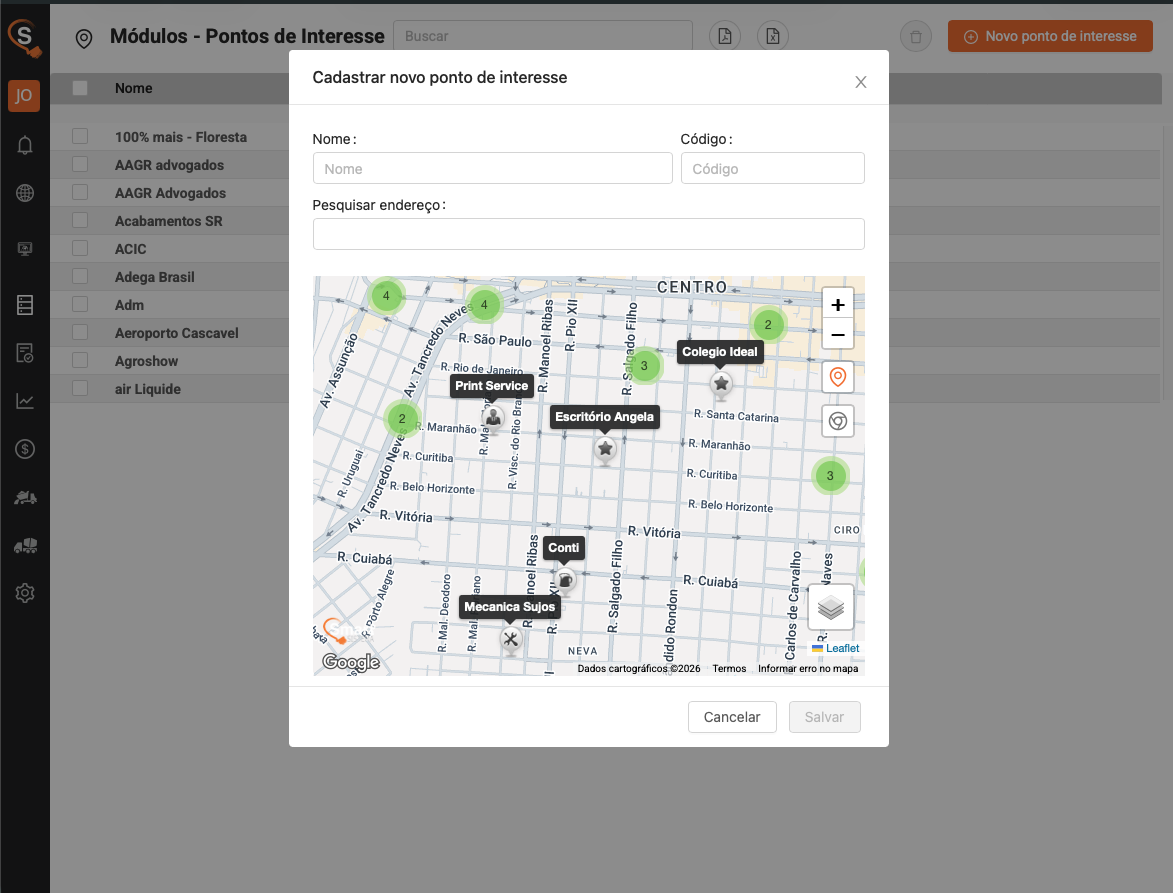Check the air Liquide row
Image resolution: width=1173 pixels, height=893 pixels.
80,388
